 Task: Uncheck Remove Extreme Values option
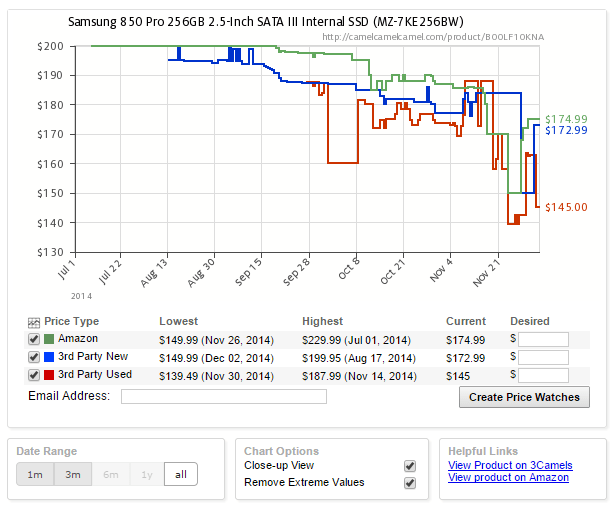click(x=409, y=483)
